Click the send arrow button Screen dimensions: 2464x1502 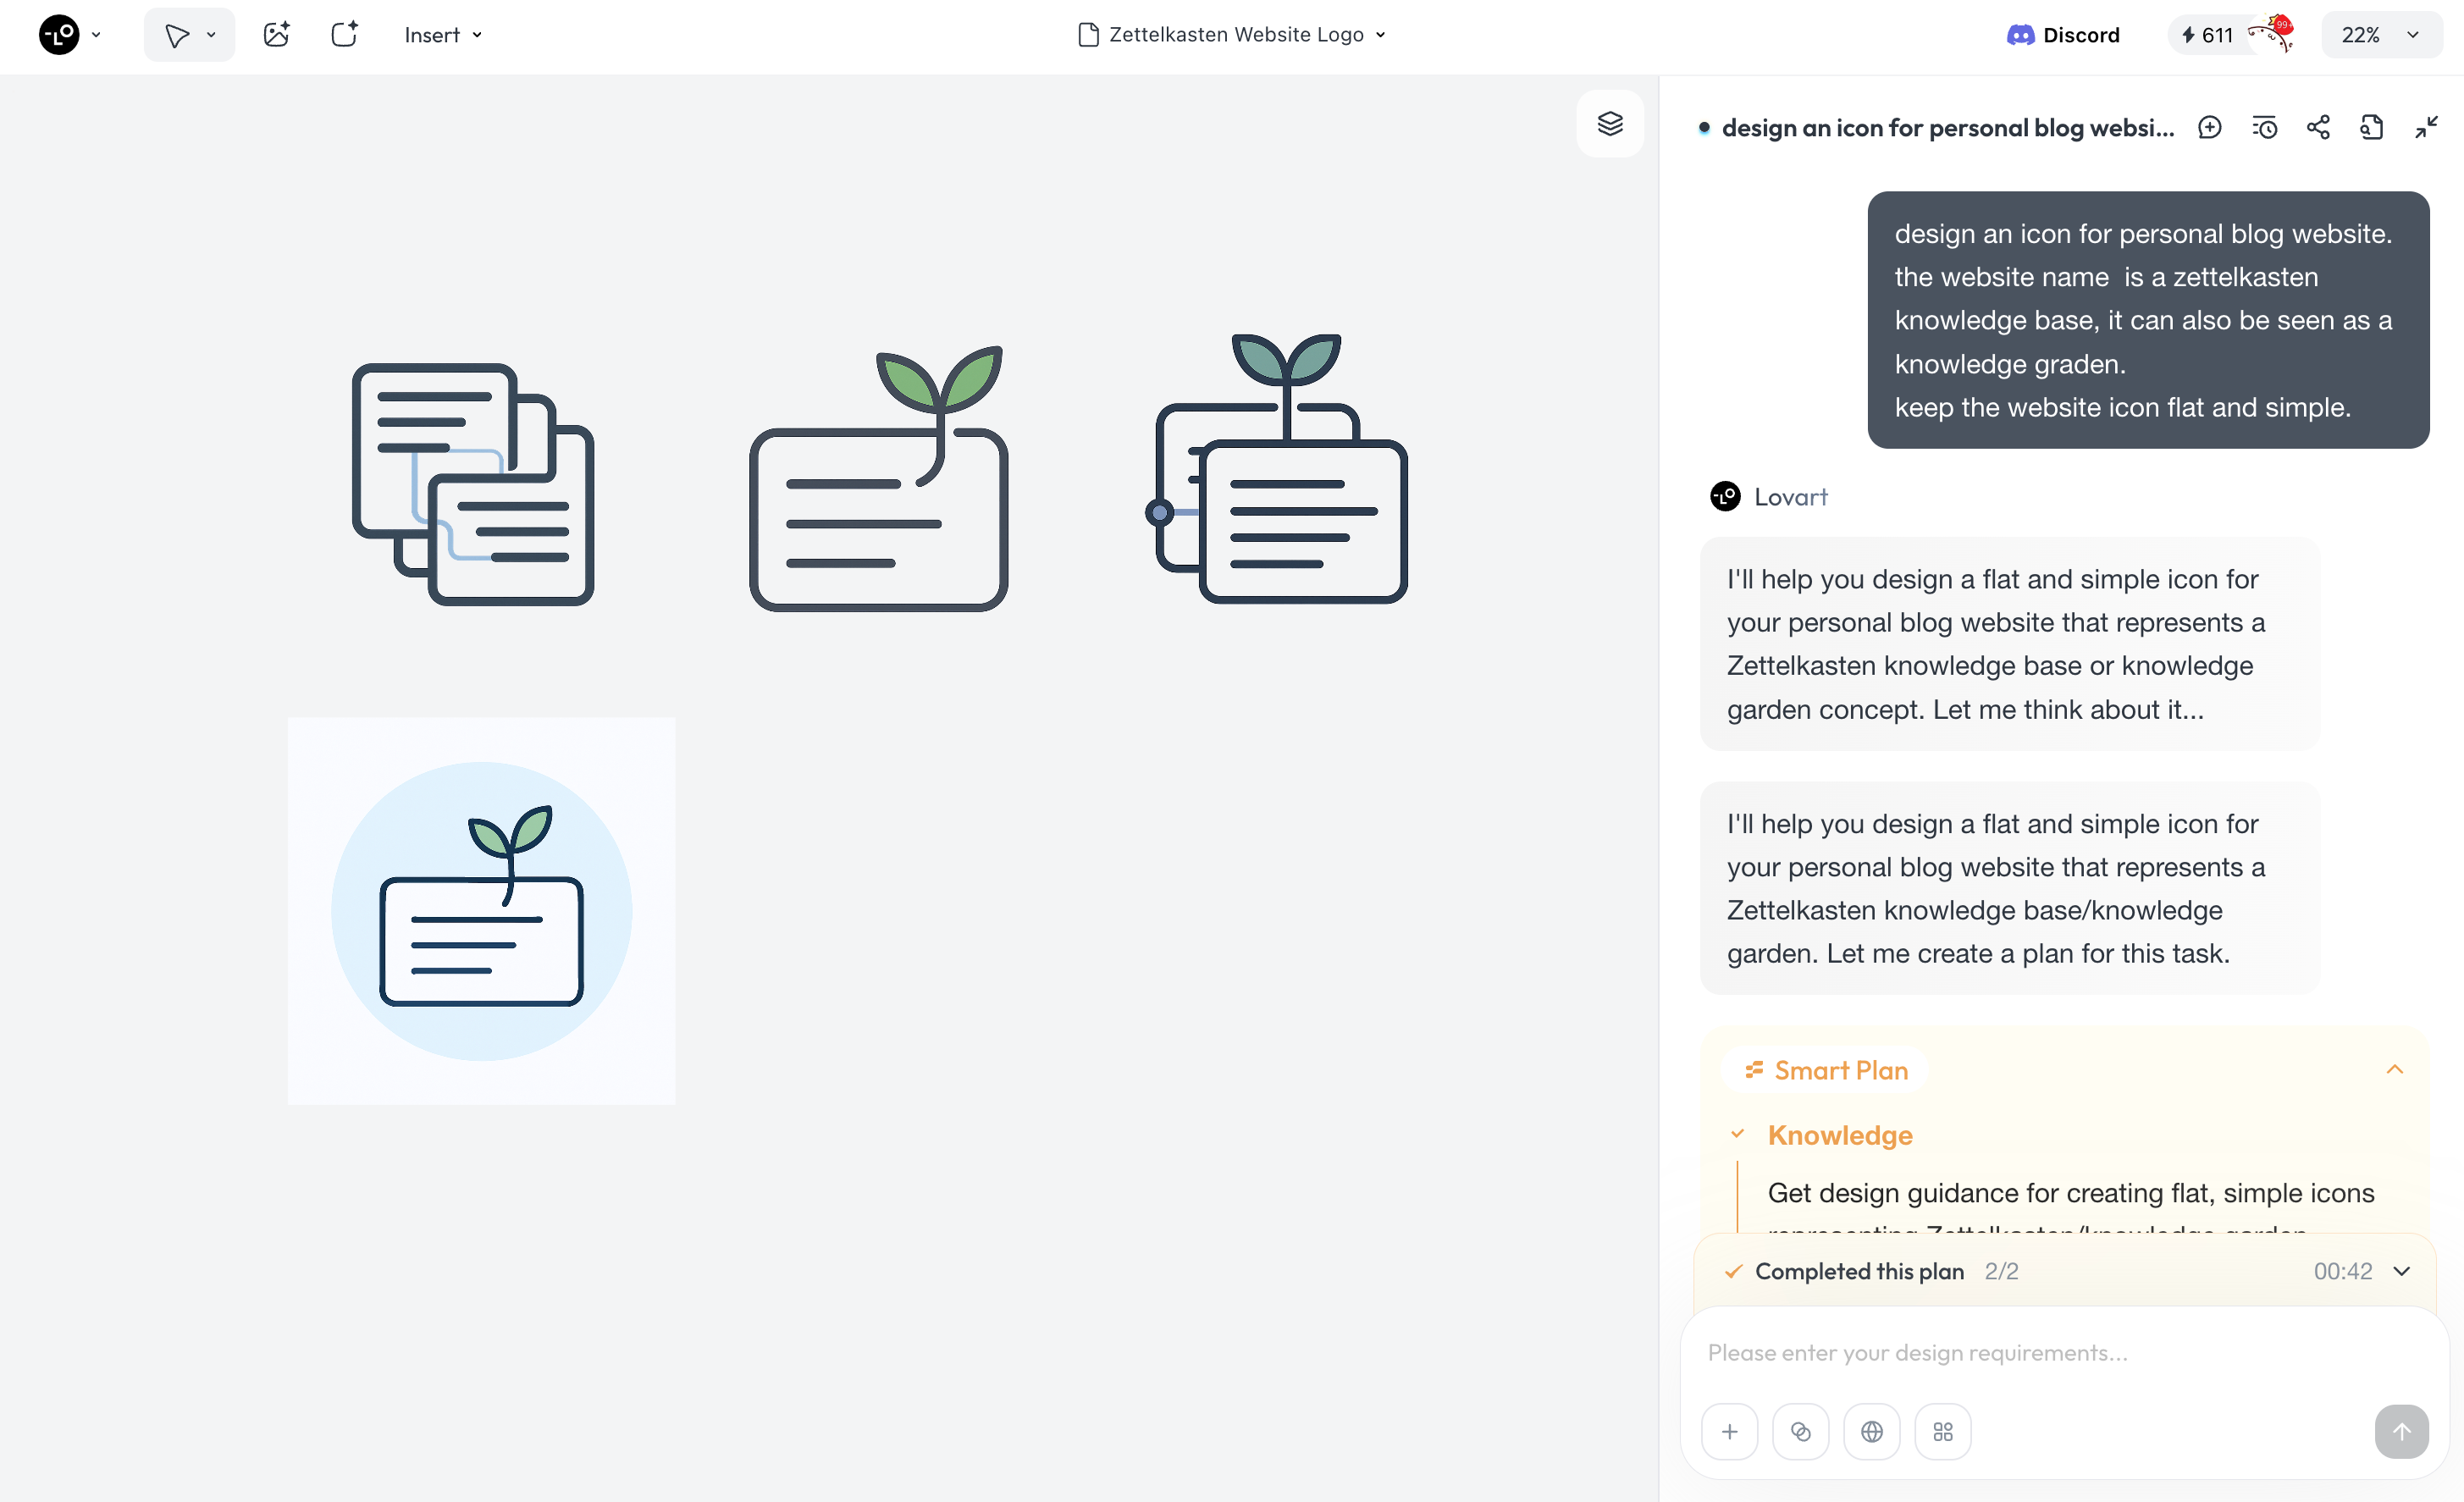pos(2402,1432)
